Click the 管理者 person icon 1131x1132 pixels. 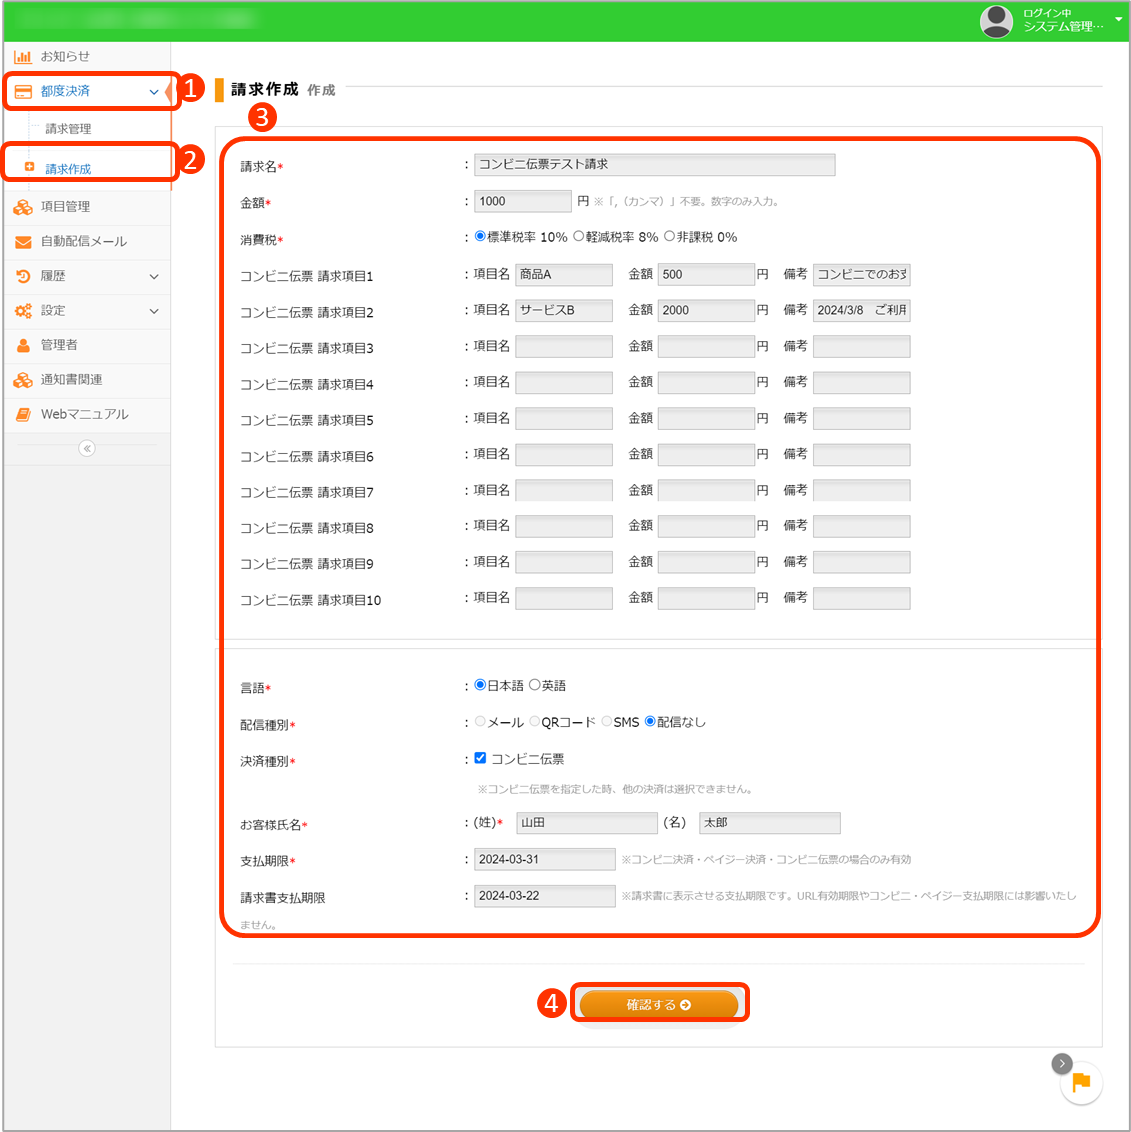click(22, 345)
